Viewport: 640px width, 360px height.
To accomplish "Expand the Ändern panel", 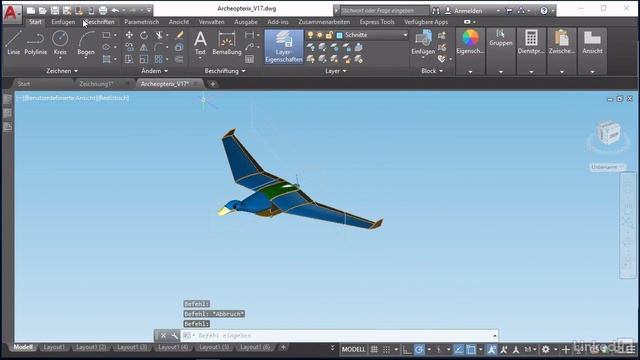I will (x=154, y=71).
